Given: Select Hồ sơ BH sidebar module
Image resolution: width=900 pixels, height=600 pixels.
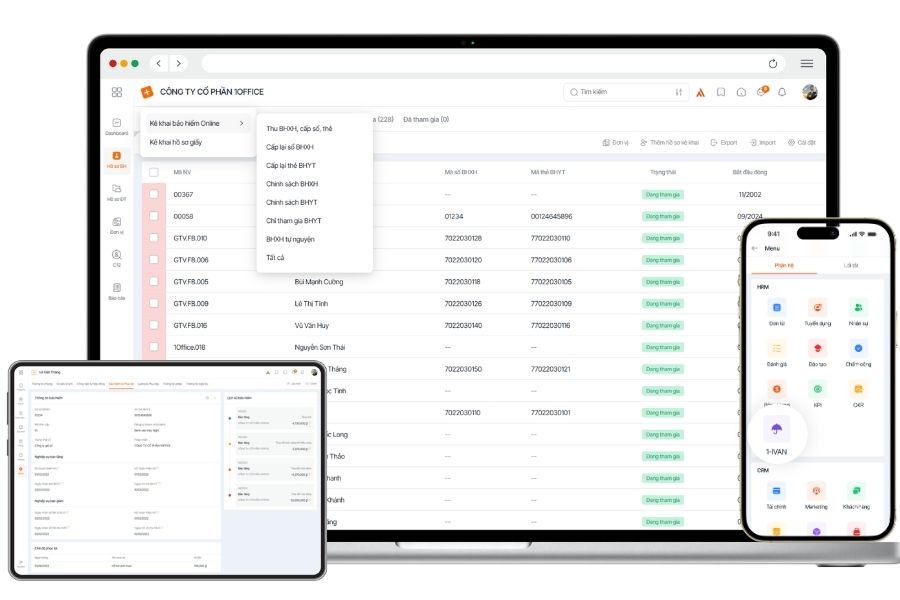Looking at the screenshot, I should 117,160.
